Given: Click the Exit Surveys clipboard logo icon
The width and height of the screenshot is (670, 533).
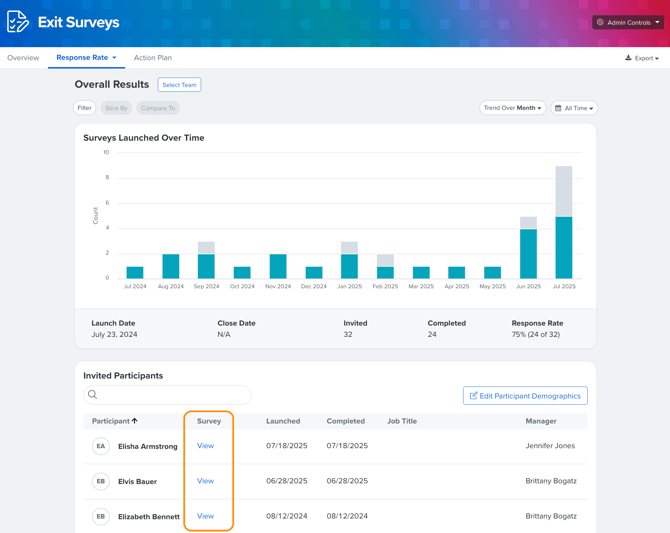Looking at the screenshot, I should click(x=18, y=22).
